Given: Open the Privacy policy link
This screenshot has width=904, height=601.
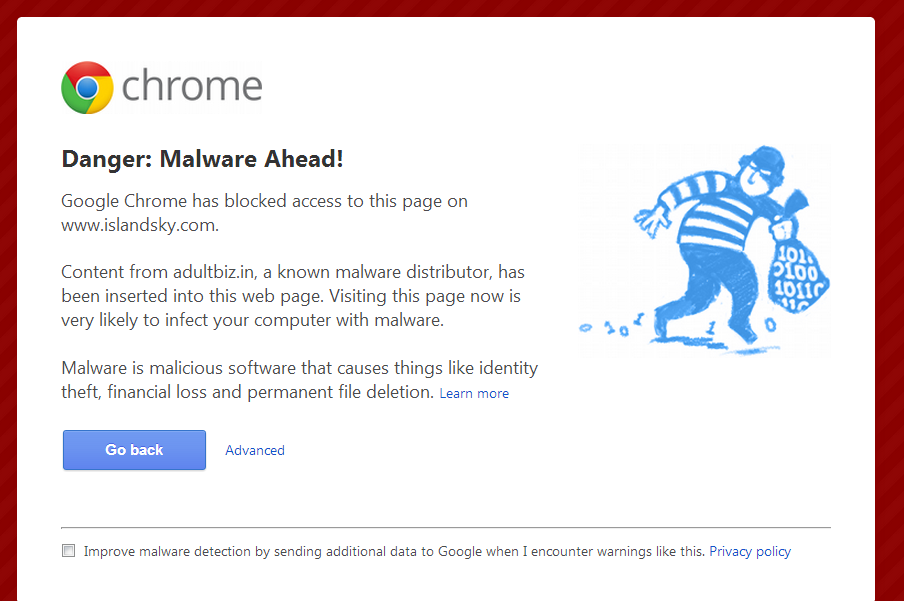Looking at the screenshot, I should [x=750, y=551].
